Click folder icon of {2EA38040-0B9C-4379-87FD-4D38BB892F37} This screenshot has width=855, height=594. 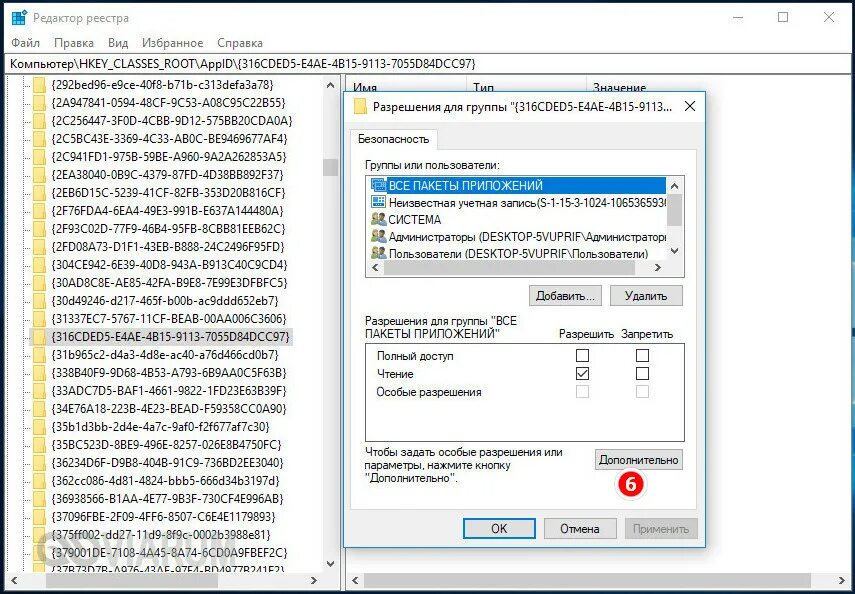38,175
